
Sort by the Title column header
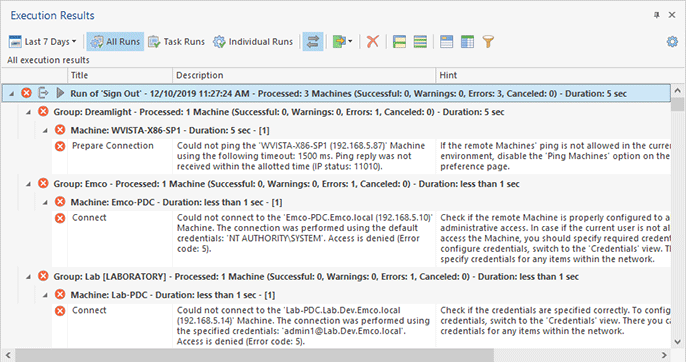(x=120, y=75)
